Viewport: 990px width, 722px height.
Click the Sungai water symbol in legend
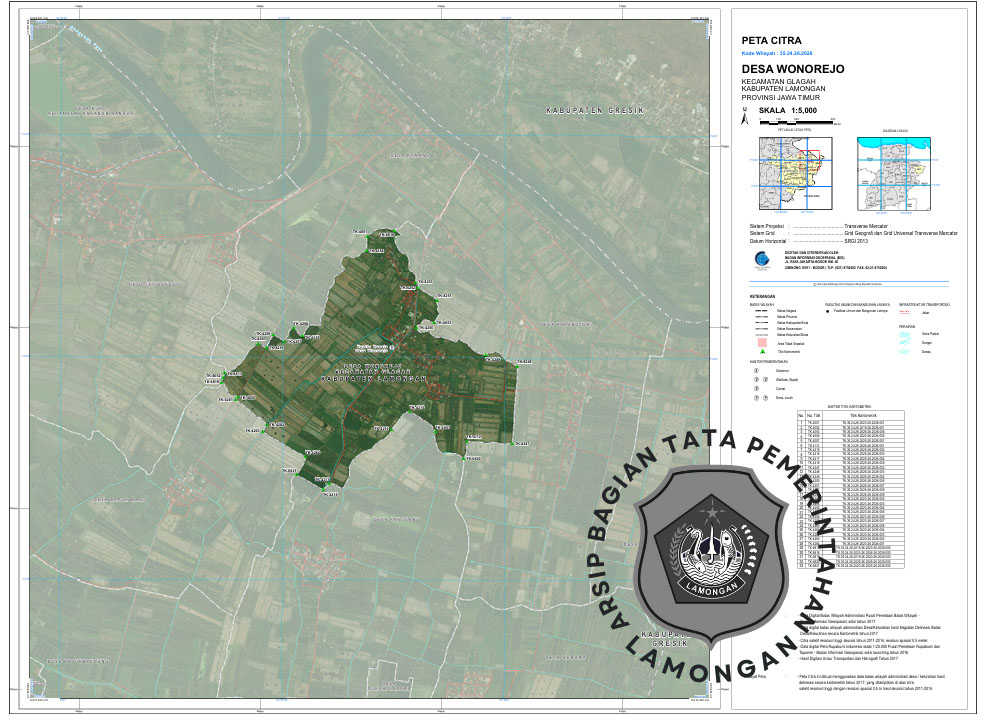tap(904, 342)
